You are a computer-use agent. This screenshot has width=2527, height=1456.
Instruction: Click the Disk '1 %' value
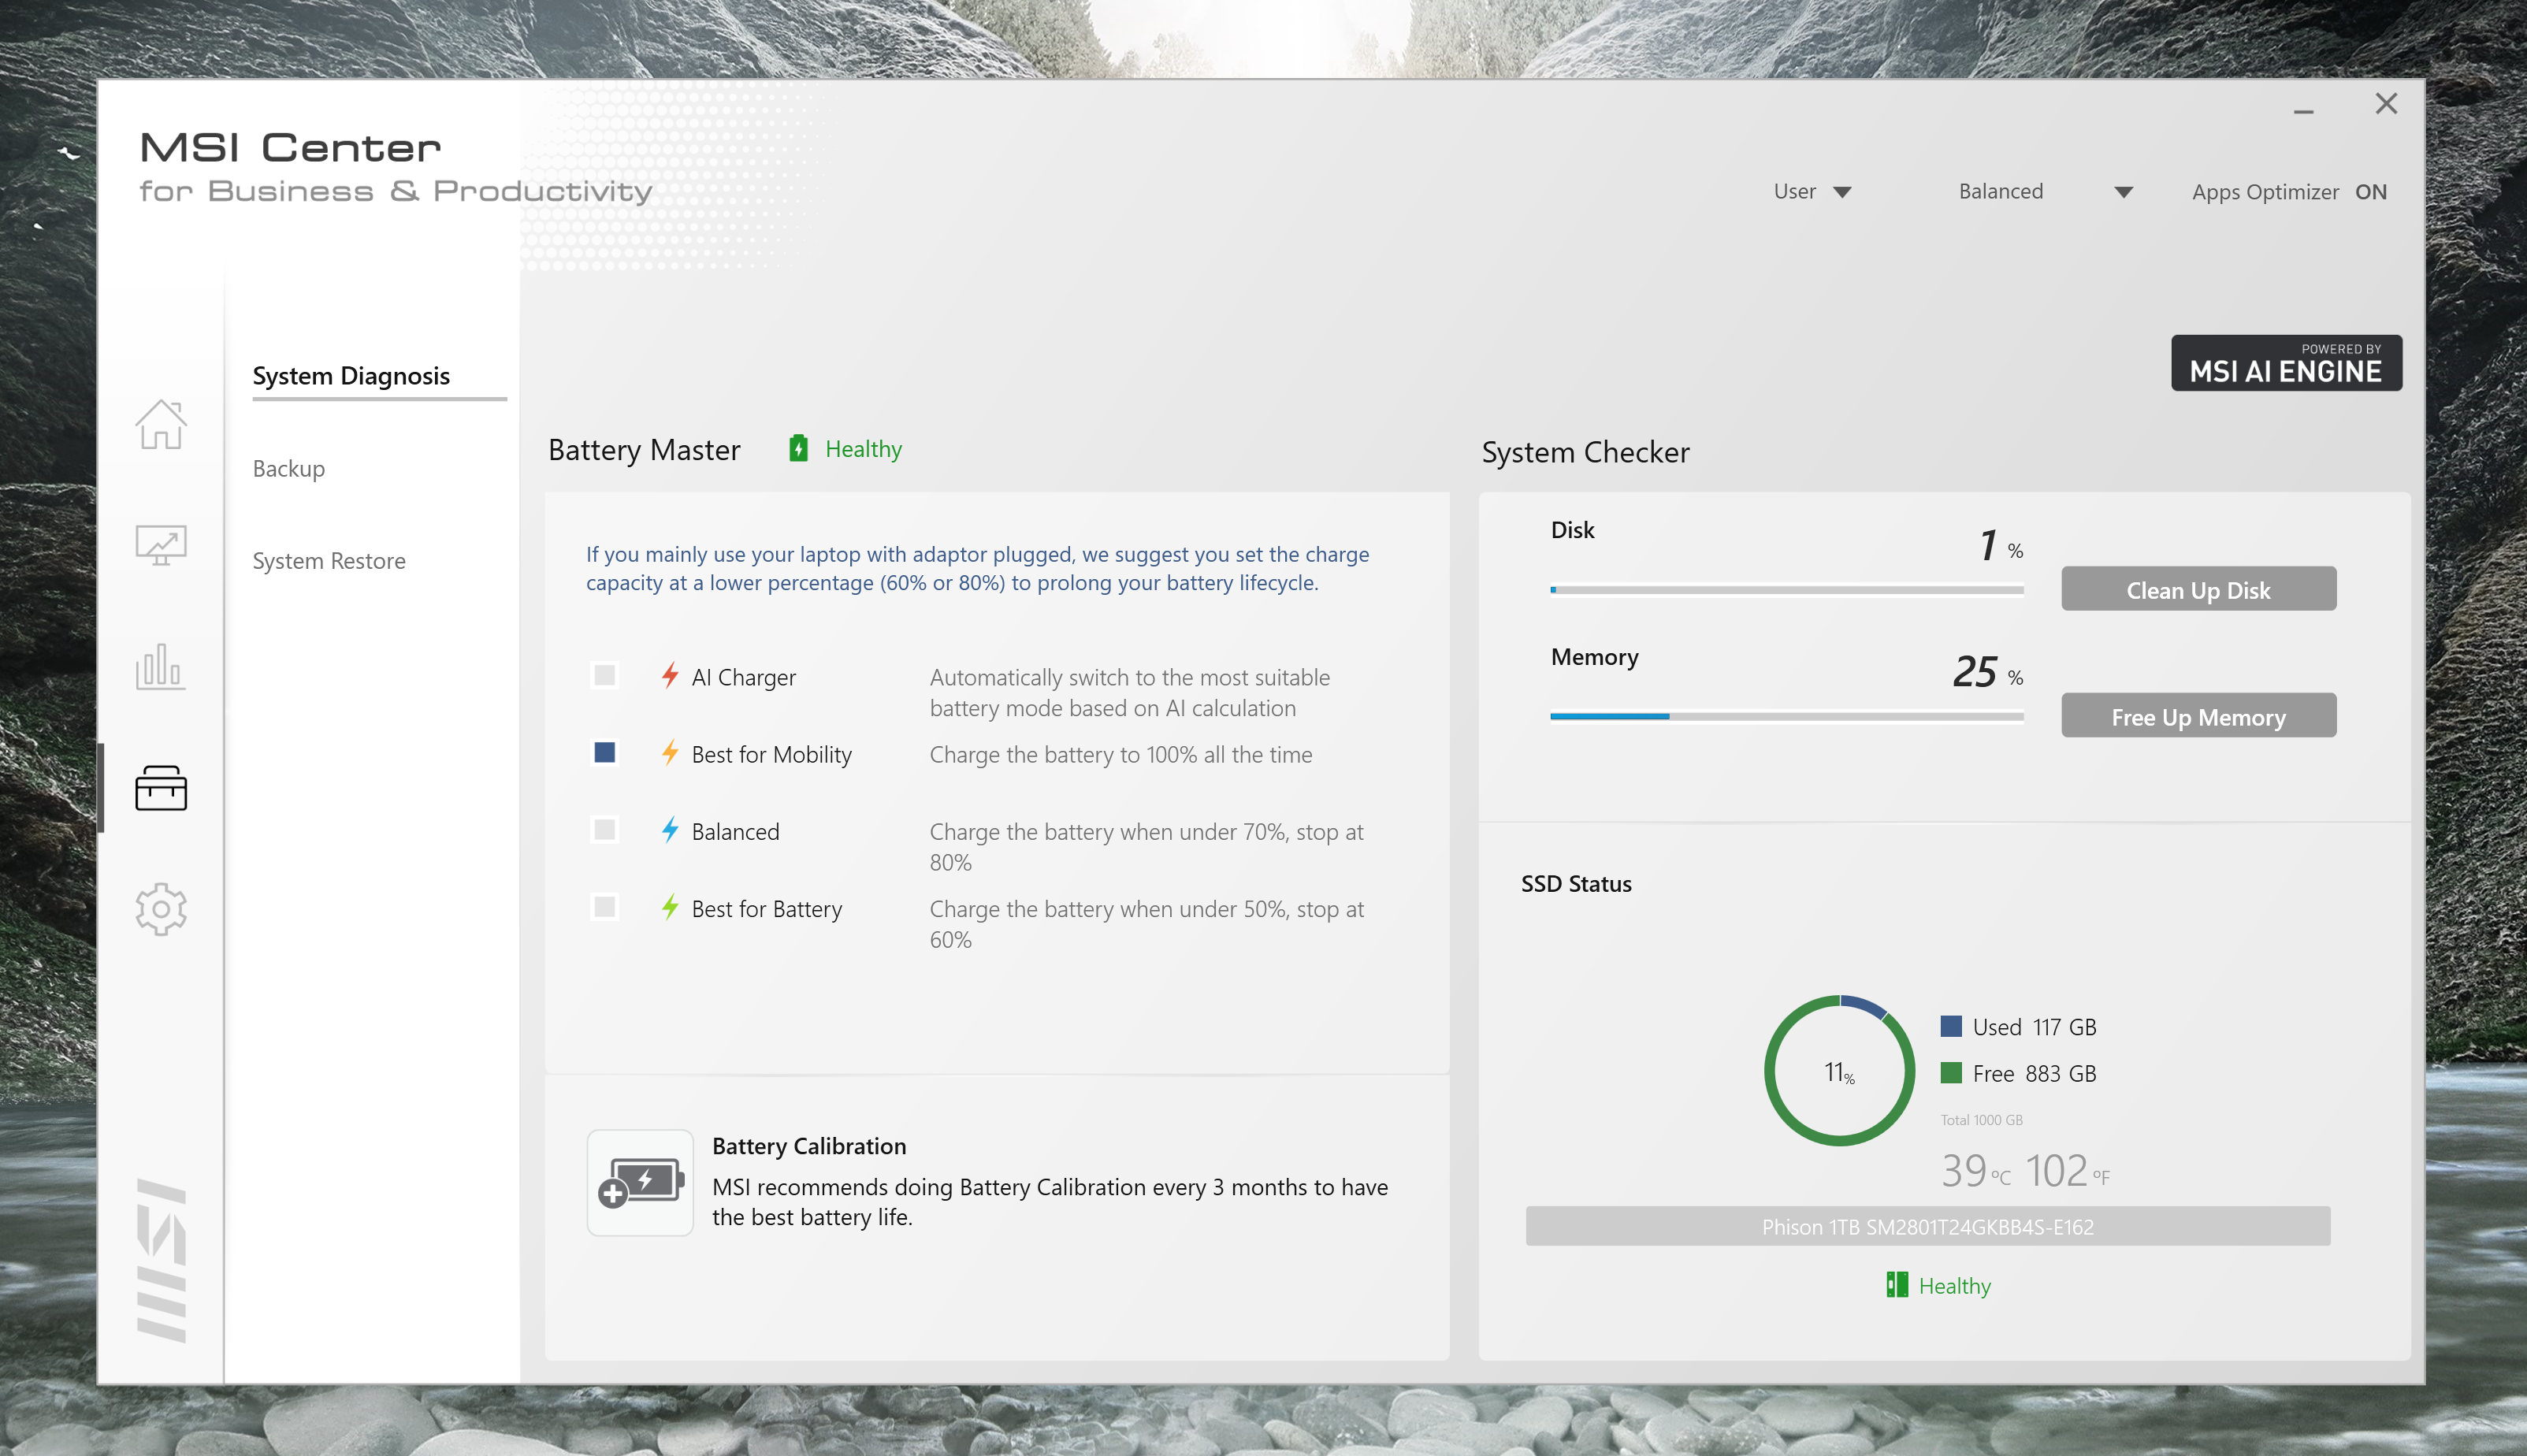tap(2001, 546)
